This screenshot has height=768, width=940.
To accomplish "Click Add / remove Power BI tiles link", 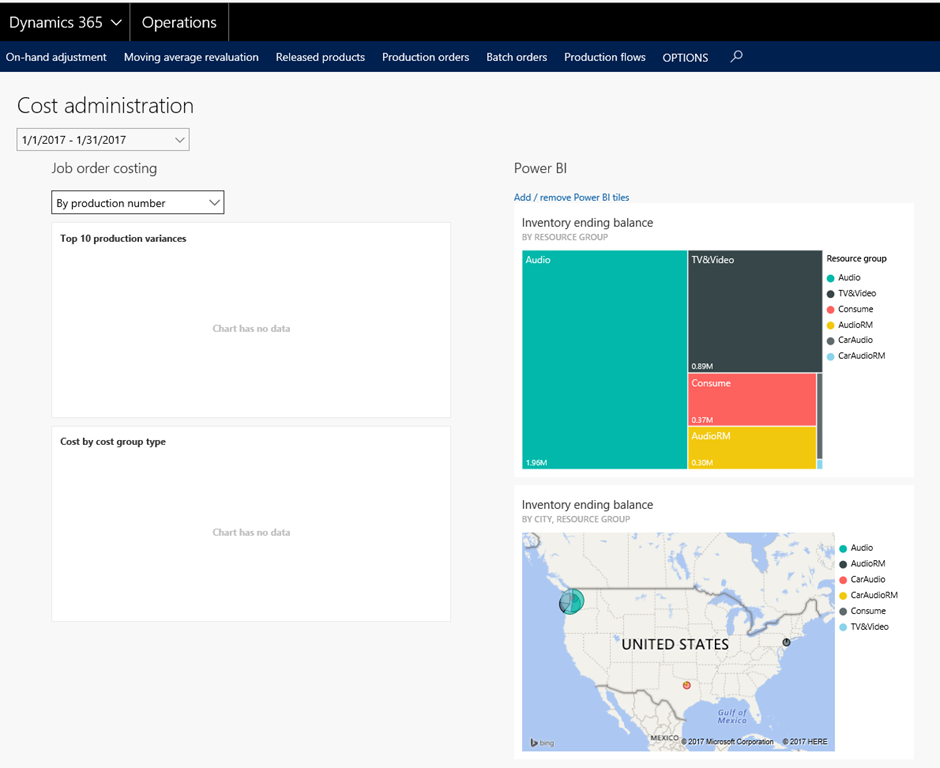I will 571,197.
